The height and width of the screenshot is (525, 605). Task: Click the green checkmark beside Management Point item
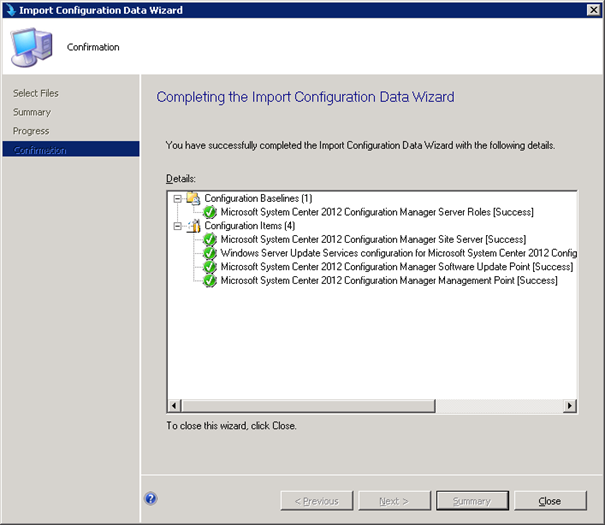coord(210,280)
